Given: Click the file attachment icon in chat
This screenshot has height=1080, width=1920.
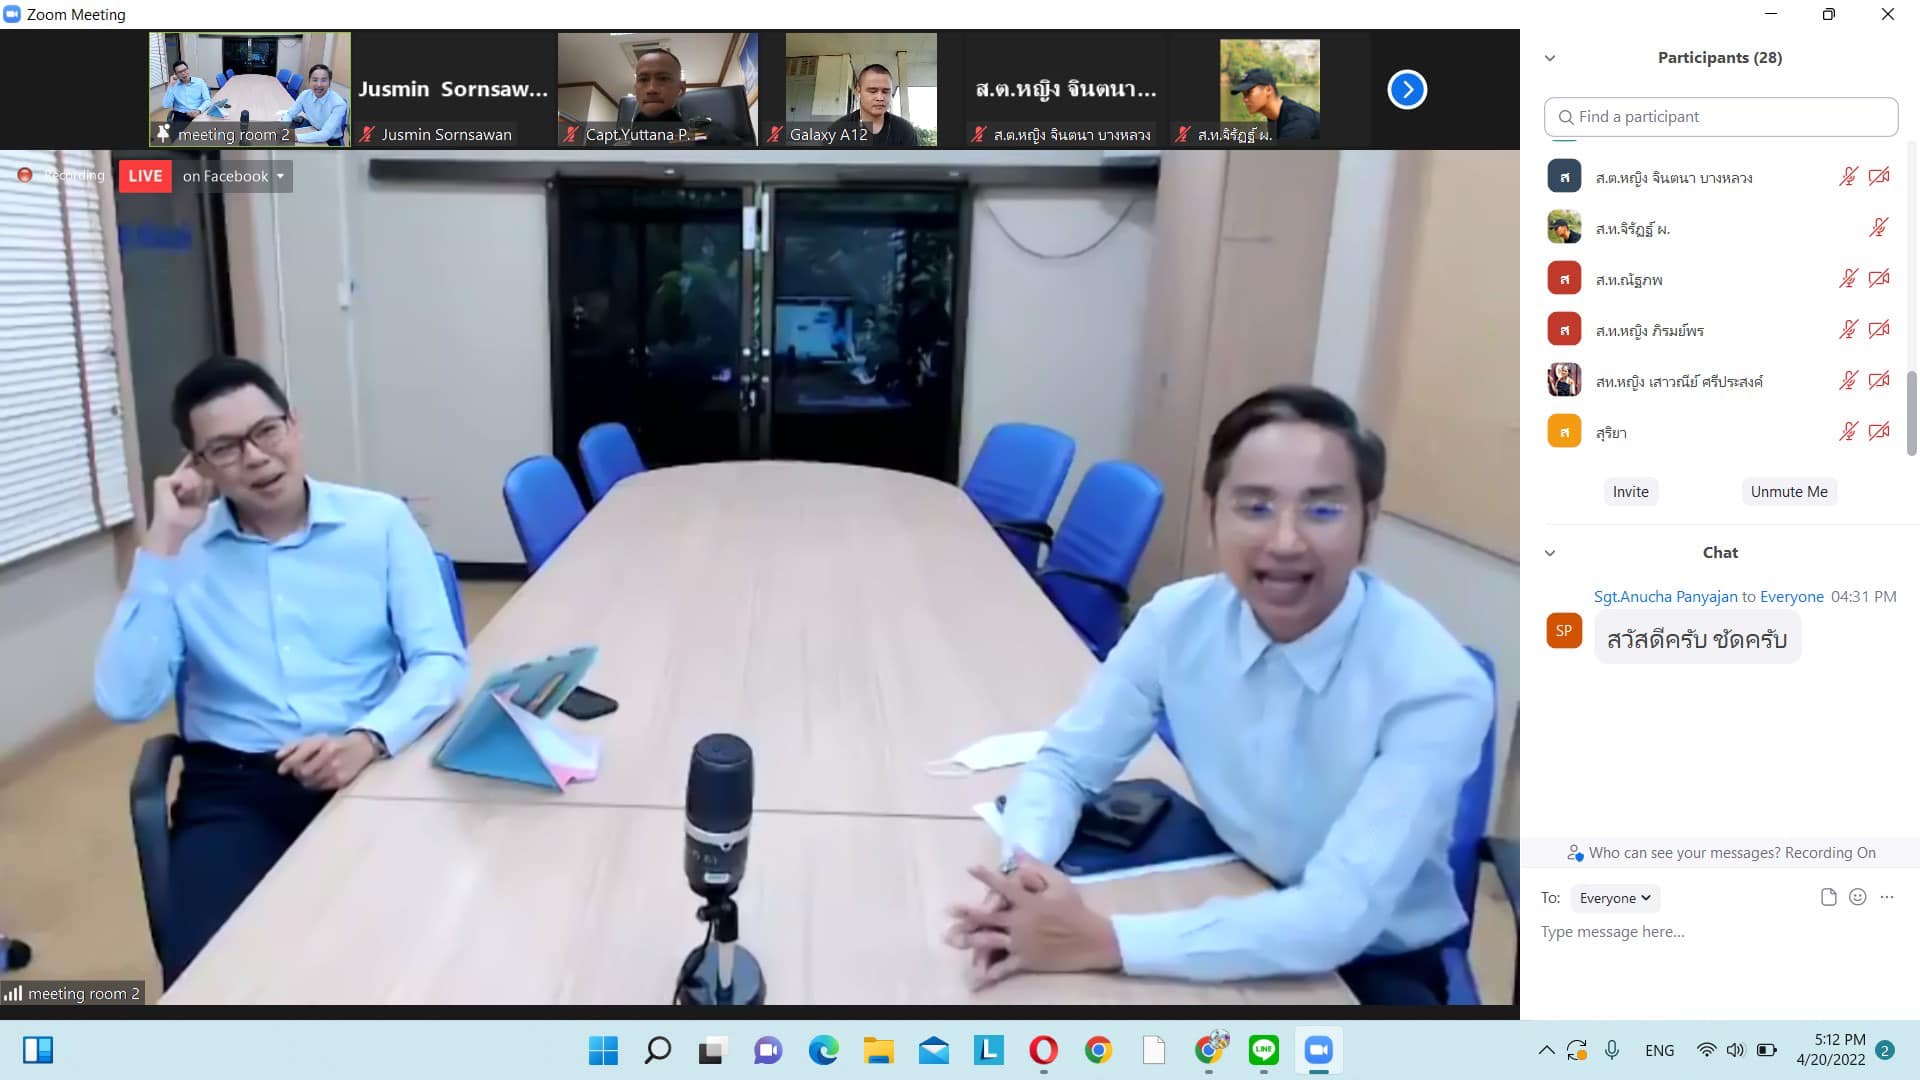Looking at the screenshot, I should pyautogui.click(x=1828, y=897).
